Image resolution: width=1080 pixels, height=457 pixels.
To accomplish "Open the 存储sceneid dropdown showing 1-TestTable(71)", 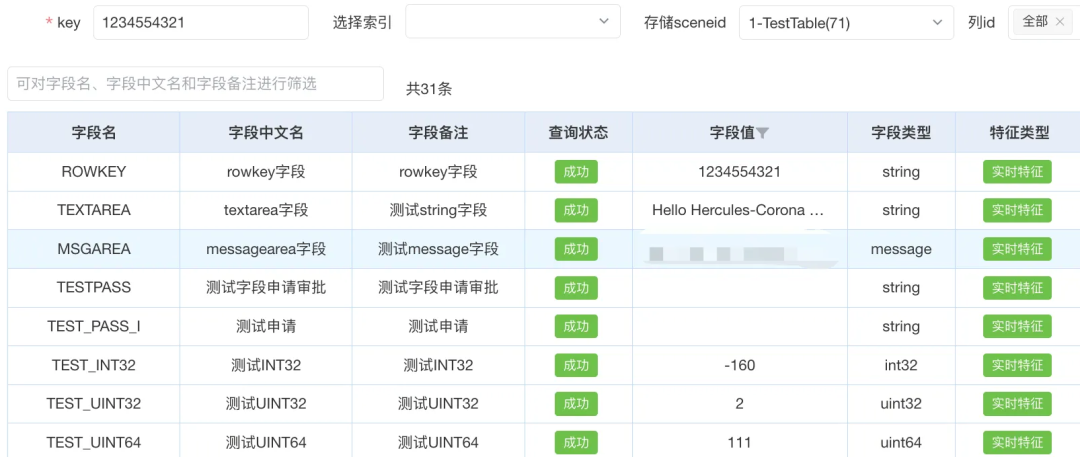I will (846, 22).
